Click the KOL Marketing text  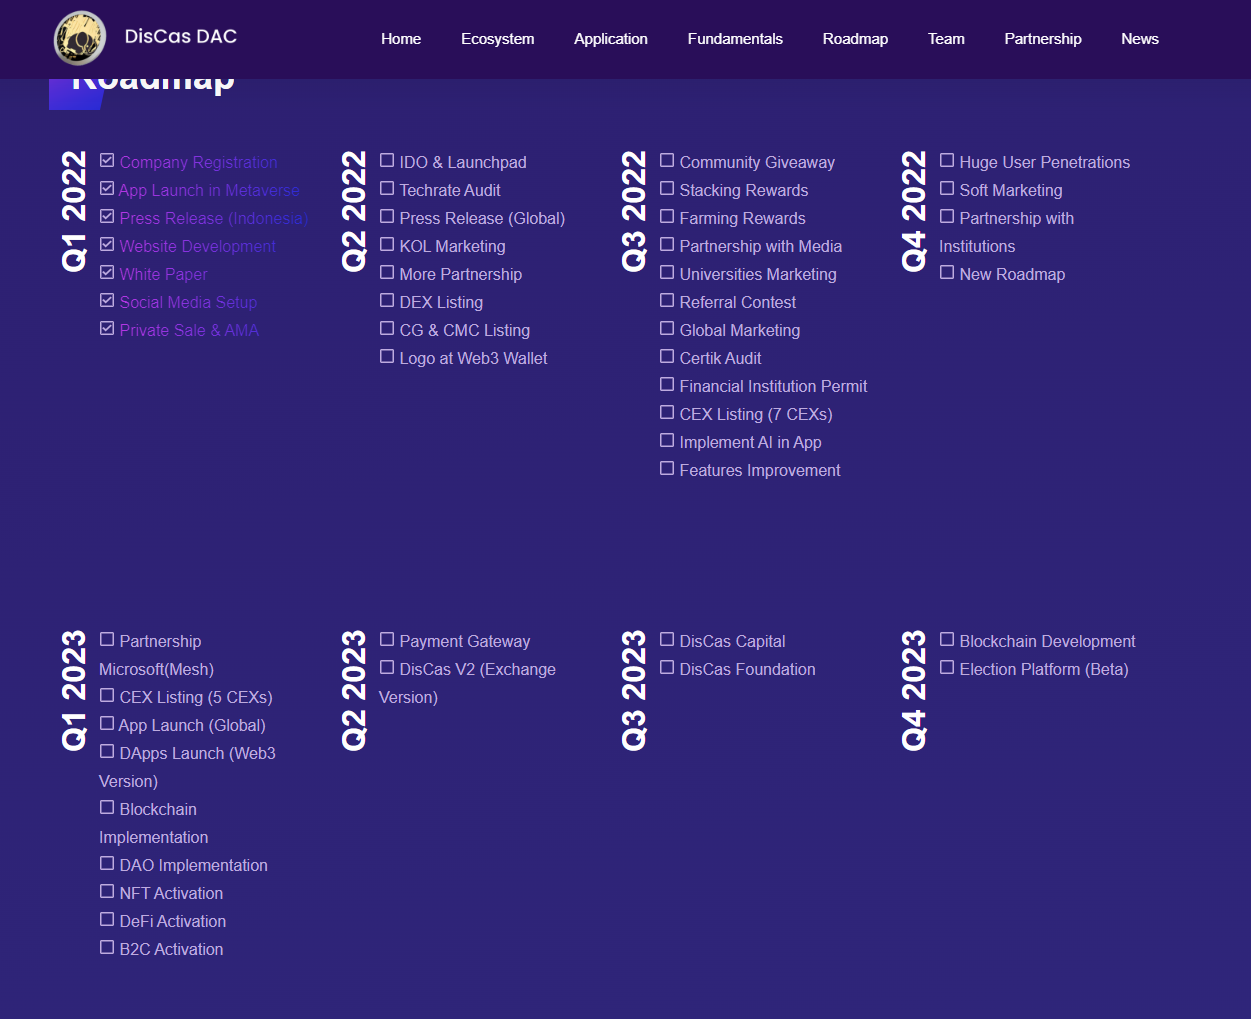point(452,246)
